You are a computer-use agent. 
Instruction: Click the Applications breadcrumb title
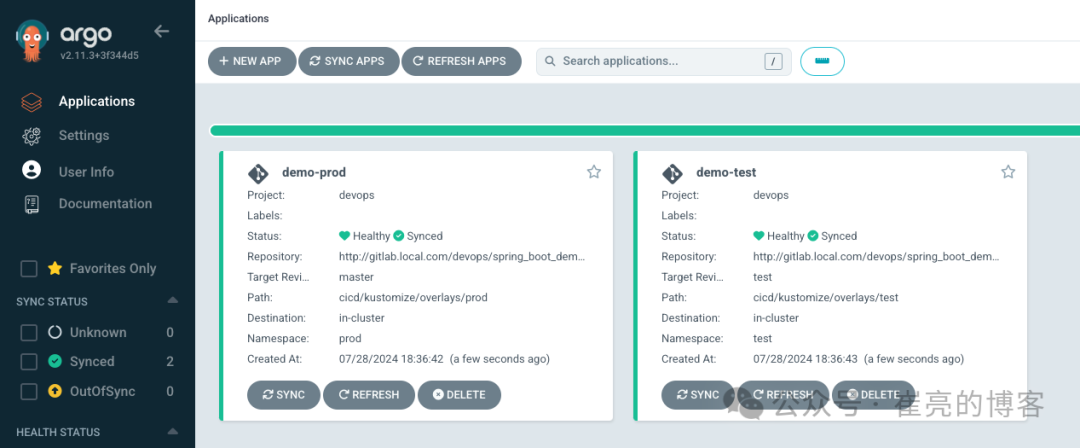(238, 19)
